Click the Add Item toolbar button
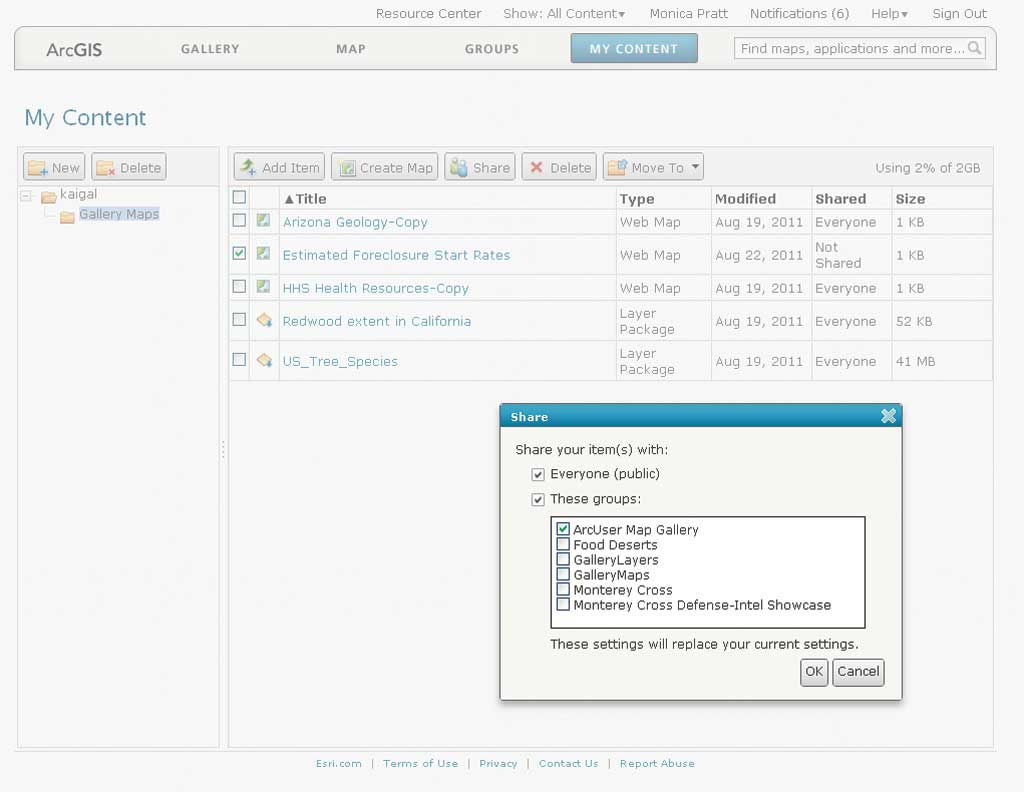1024x792 pixels. (280, 167)
